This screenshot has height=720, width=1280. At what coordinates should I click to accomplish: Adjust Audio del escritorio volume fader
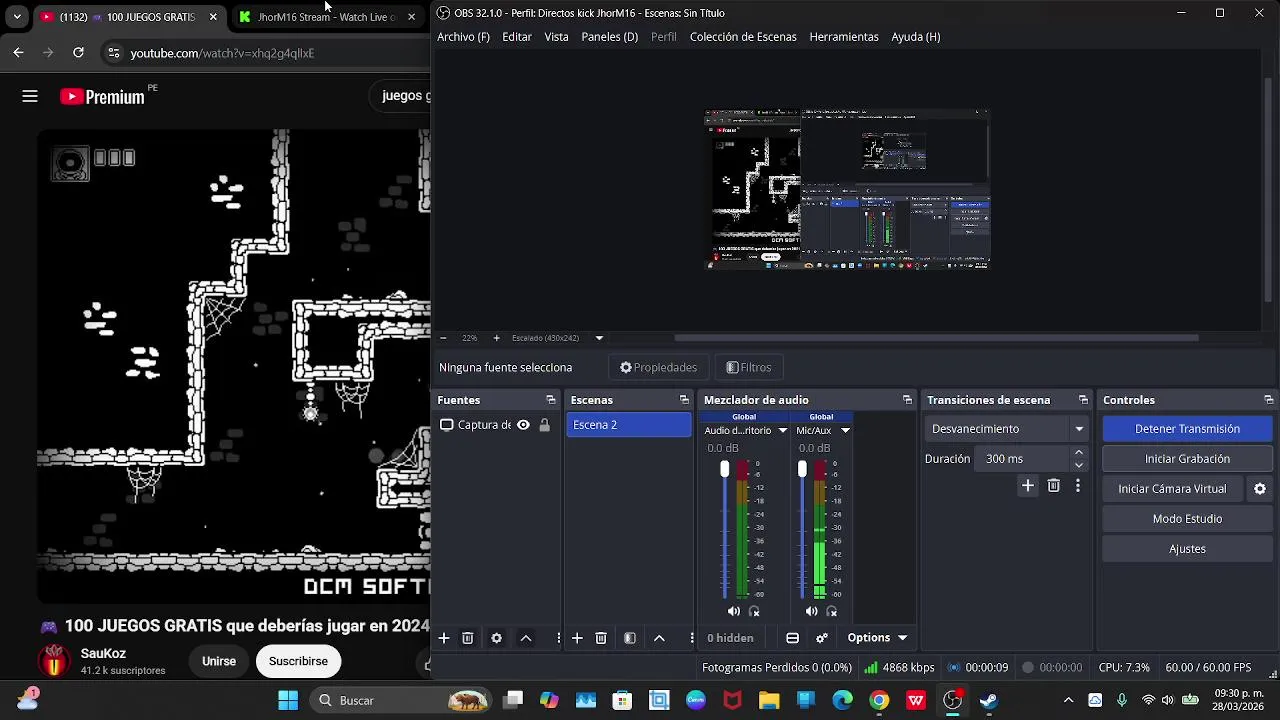point(725,470)
